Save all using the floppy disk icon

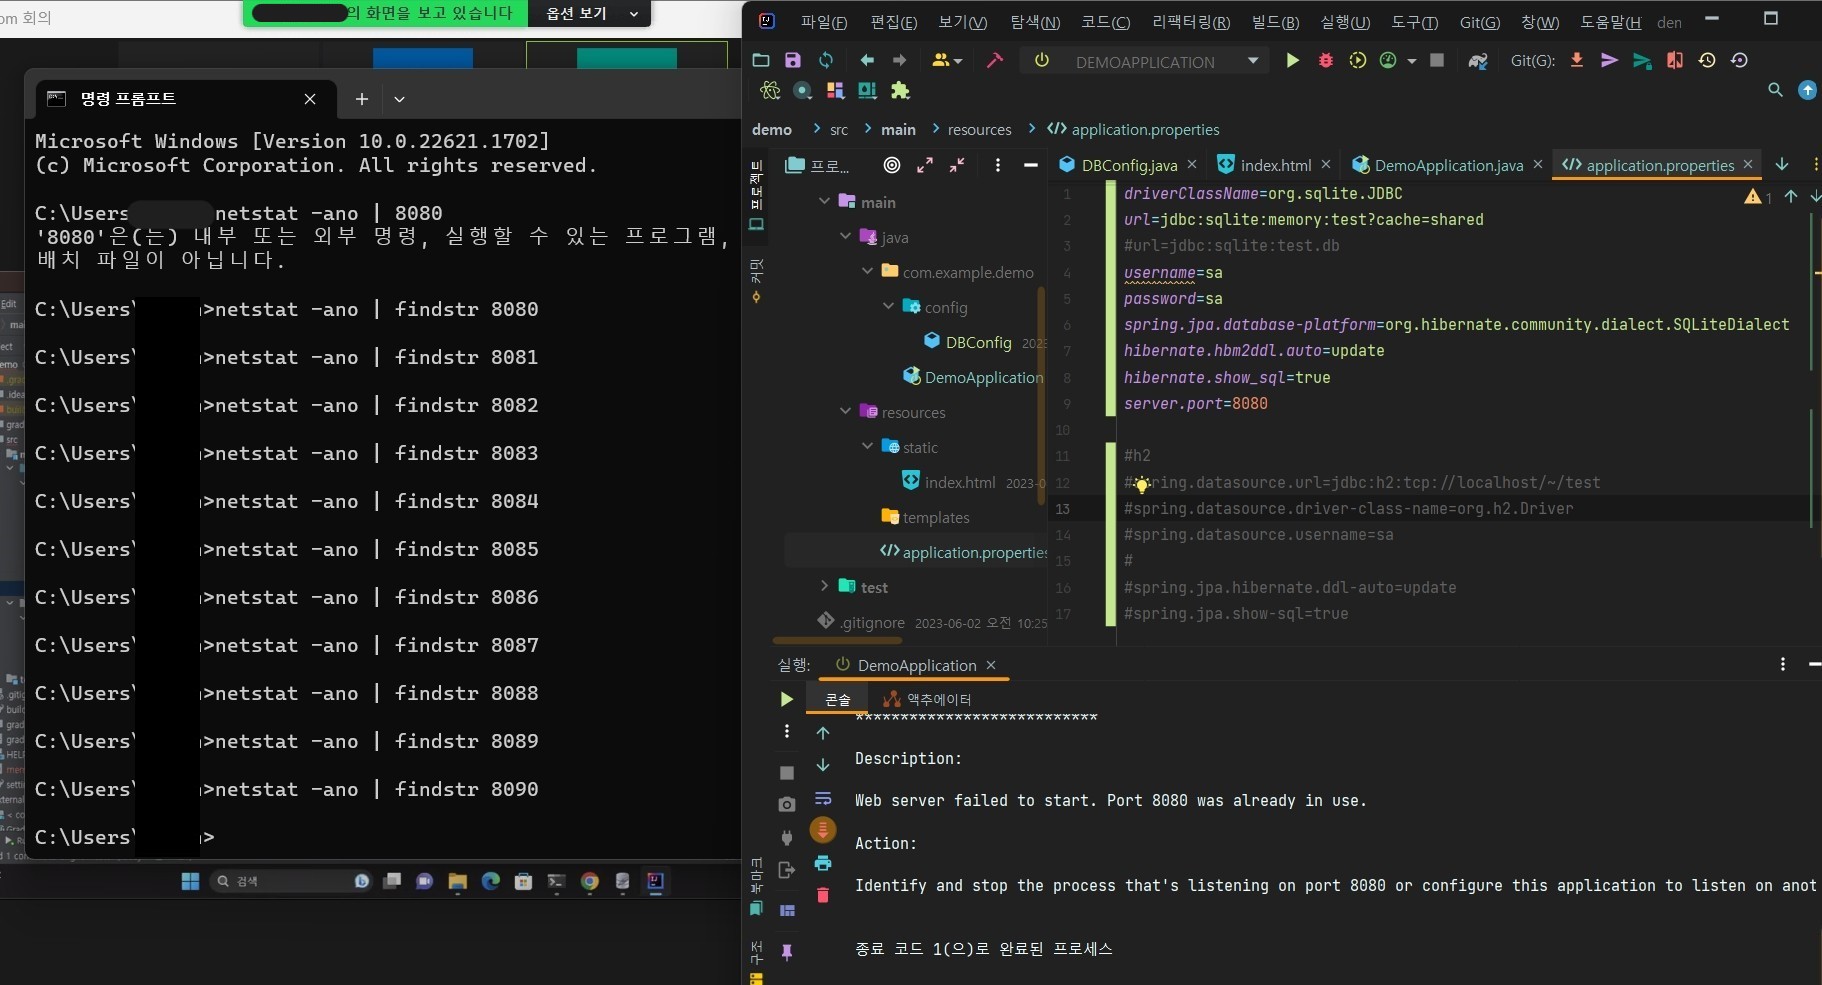pyautogui.click(x=793, y=61)
